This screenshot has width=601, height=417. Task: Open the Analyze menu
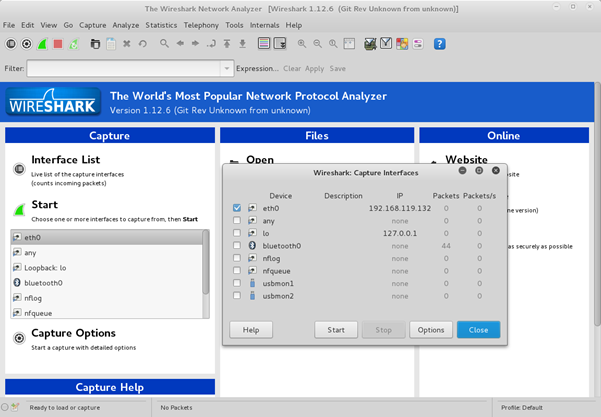[x=125, y=24]
